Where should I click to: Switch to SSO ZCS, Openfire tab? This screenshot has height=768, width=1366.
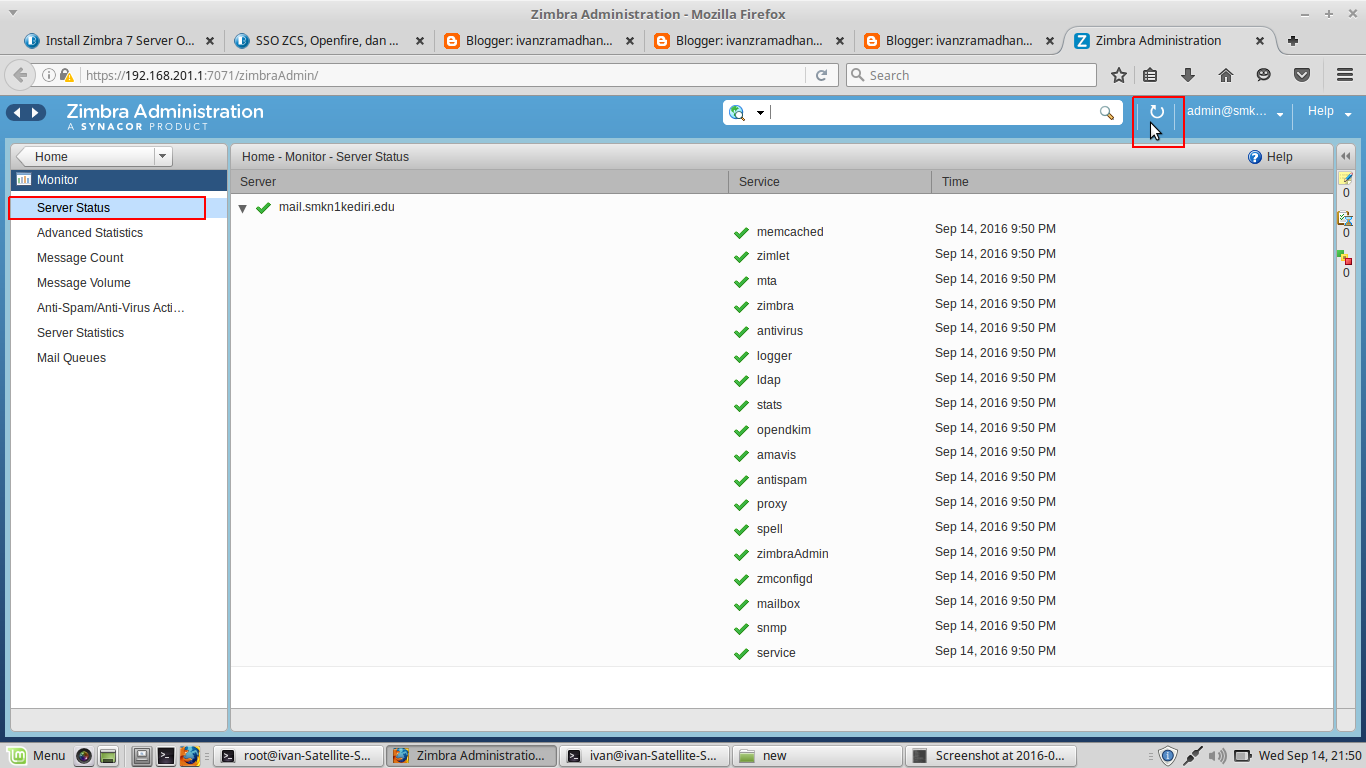click(330, 41)
